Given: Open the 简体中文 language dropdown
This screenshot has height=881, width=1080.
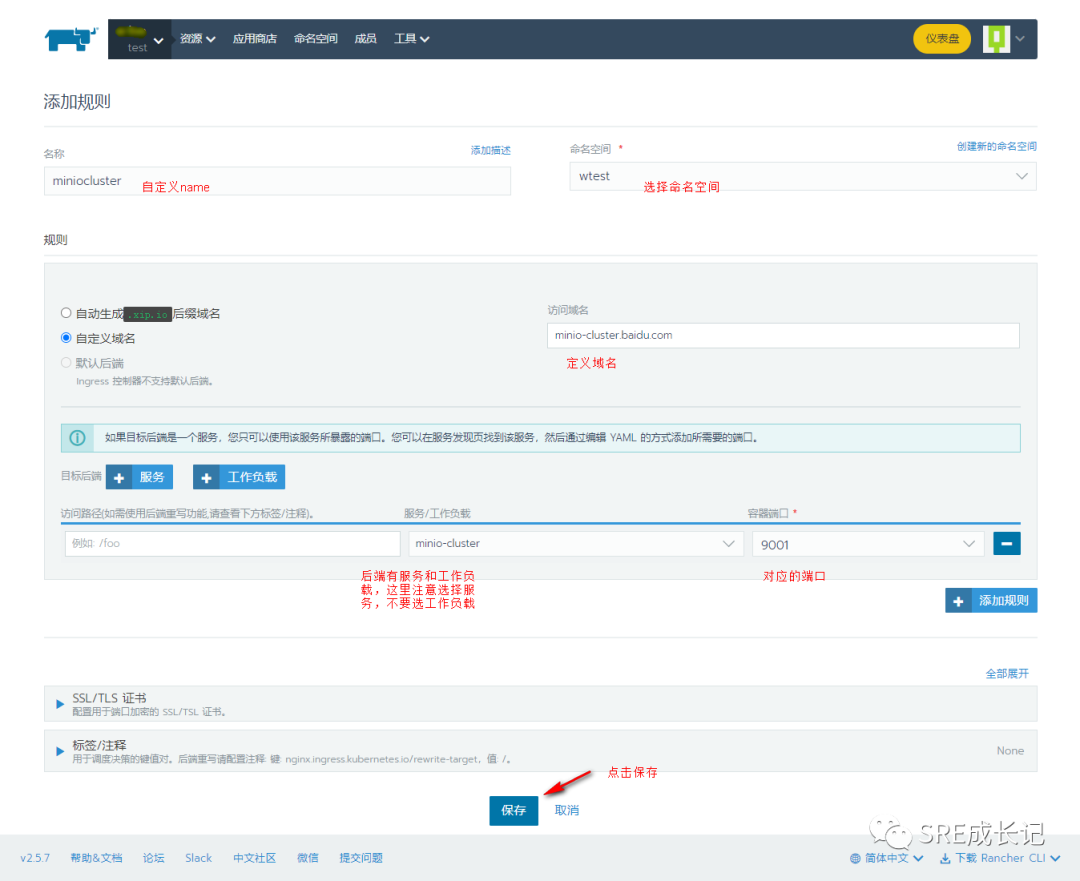Looking at the screenshot, I should coord(886,858).
